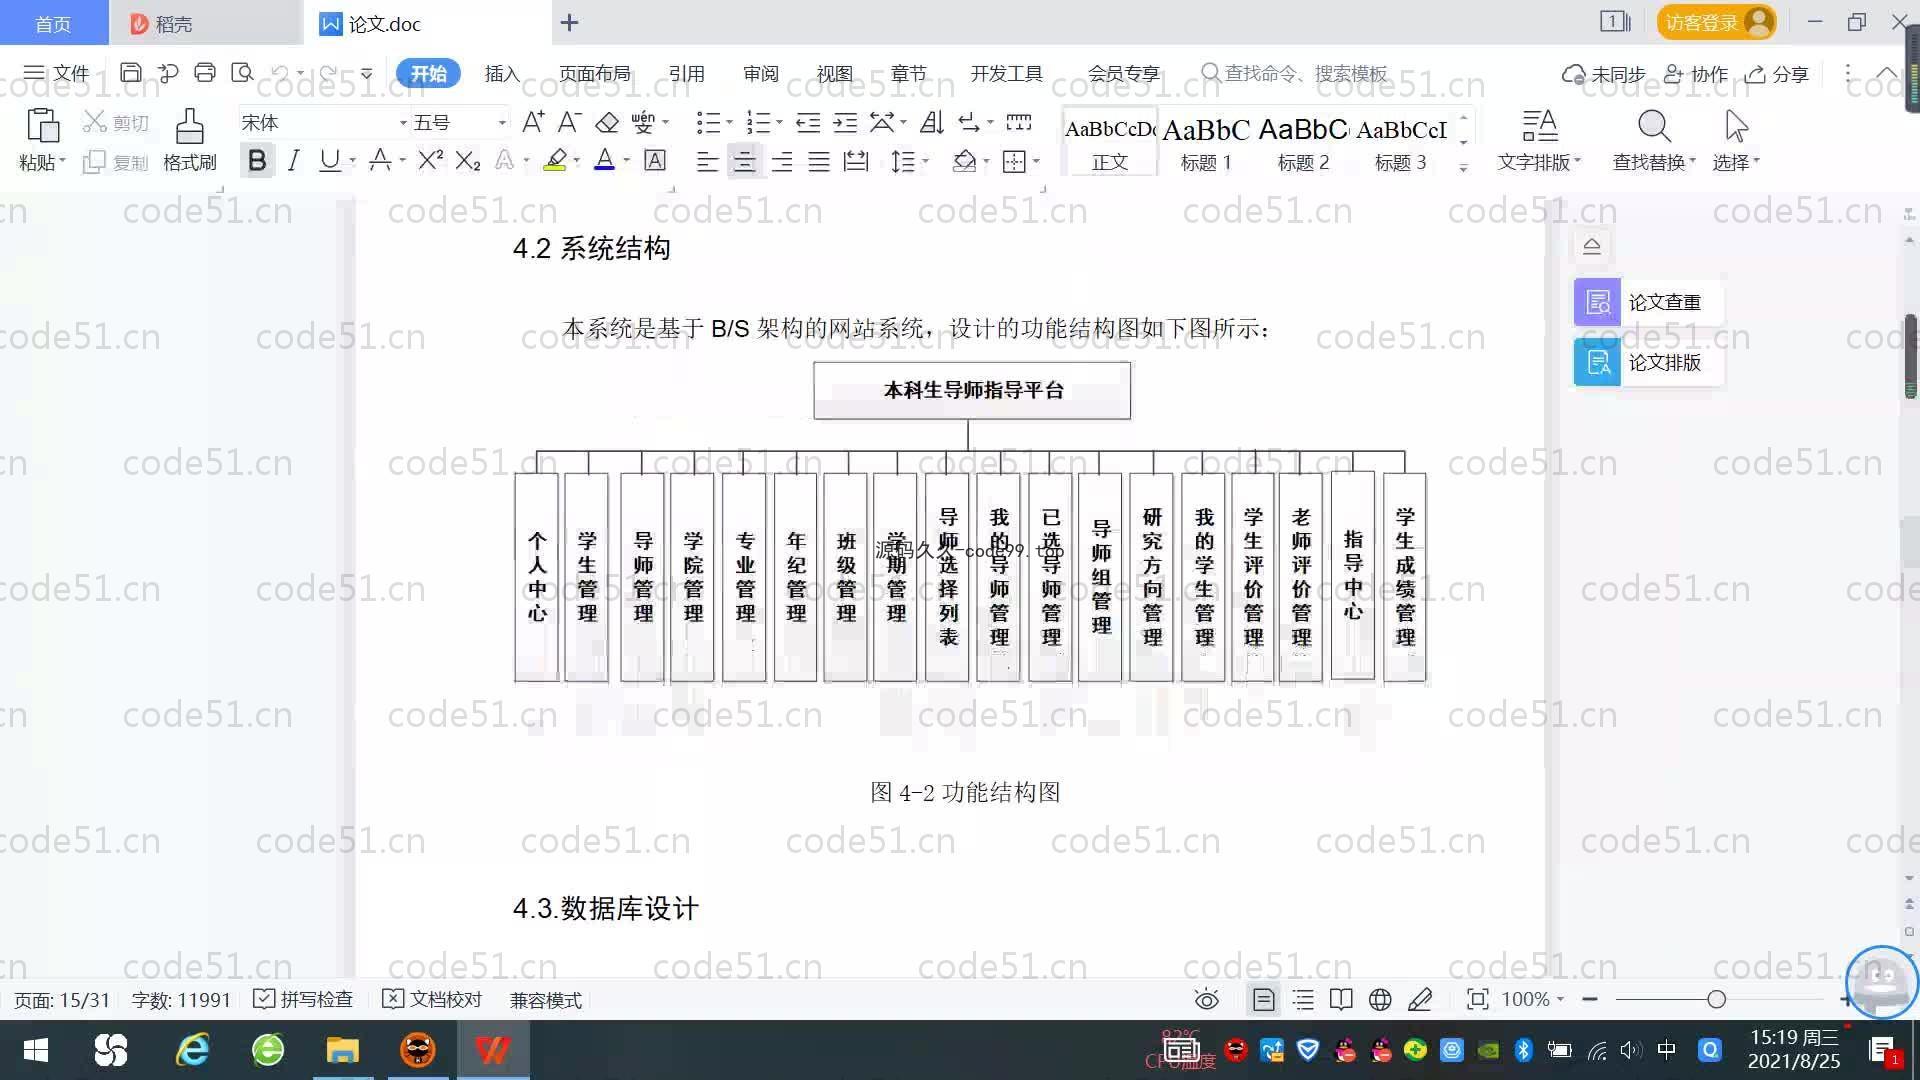Expand the bullet list dropdown arrow
This screenshot has height=1080, width=1920.
(x=729, y=123)
